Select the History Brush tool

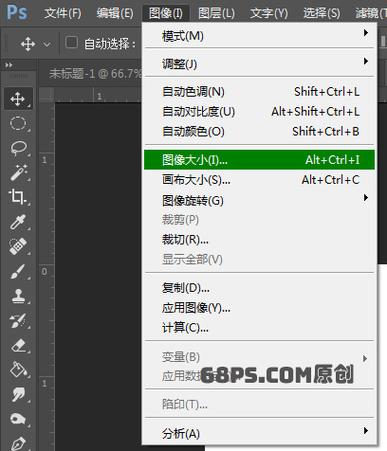18,320
